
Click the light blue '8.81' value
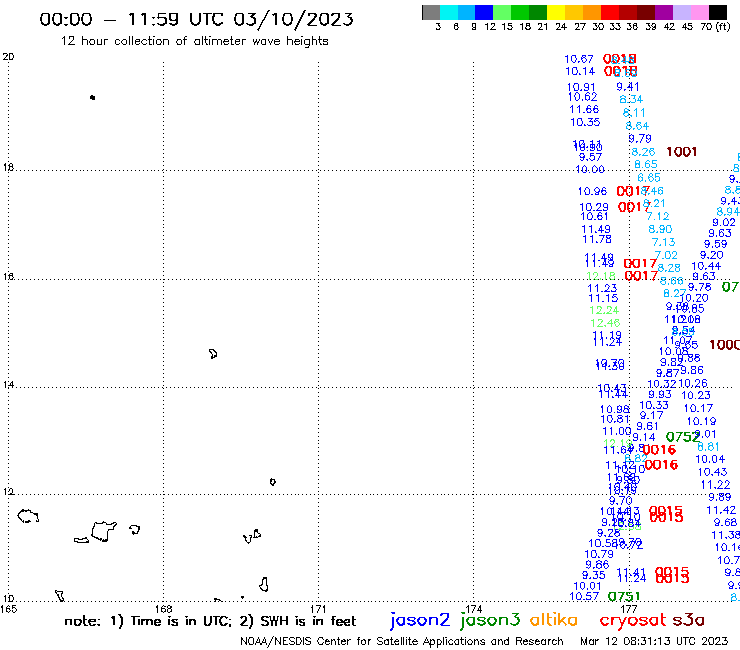pos(708,447)
